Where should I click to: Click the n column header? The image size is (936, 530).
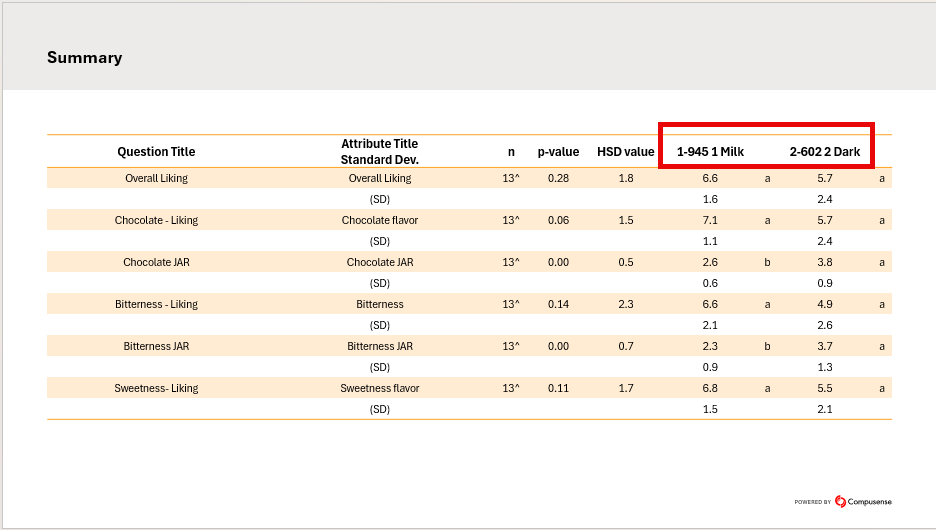511,152
